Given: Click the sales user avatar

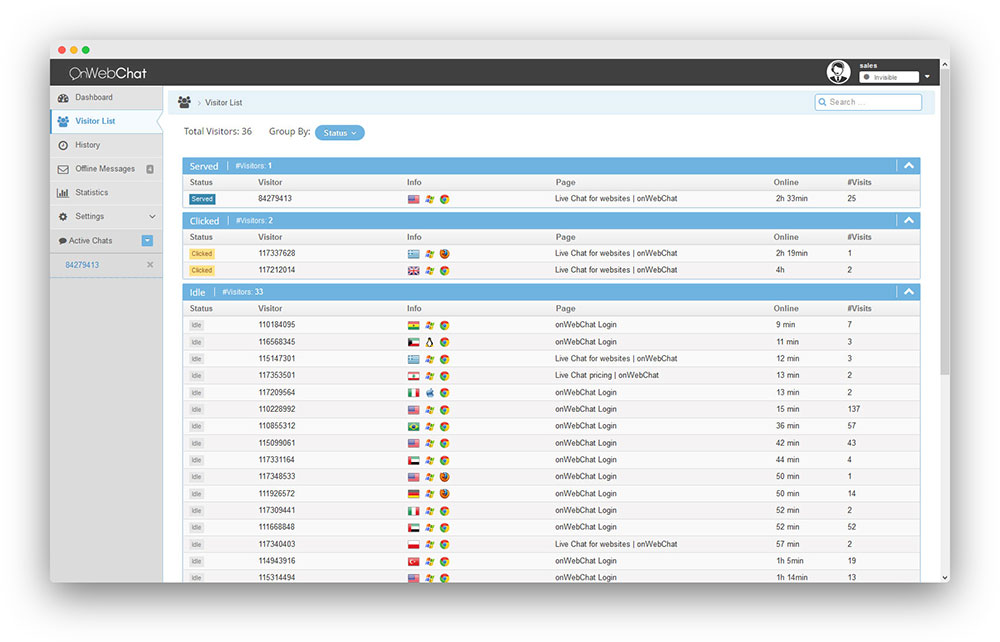Looking at the screenshot, I should point(839,72).
